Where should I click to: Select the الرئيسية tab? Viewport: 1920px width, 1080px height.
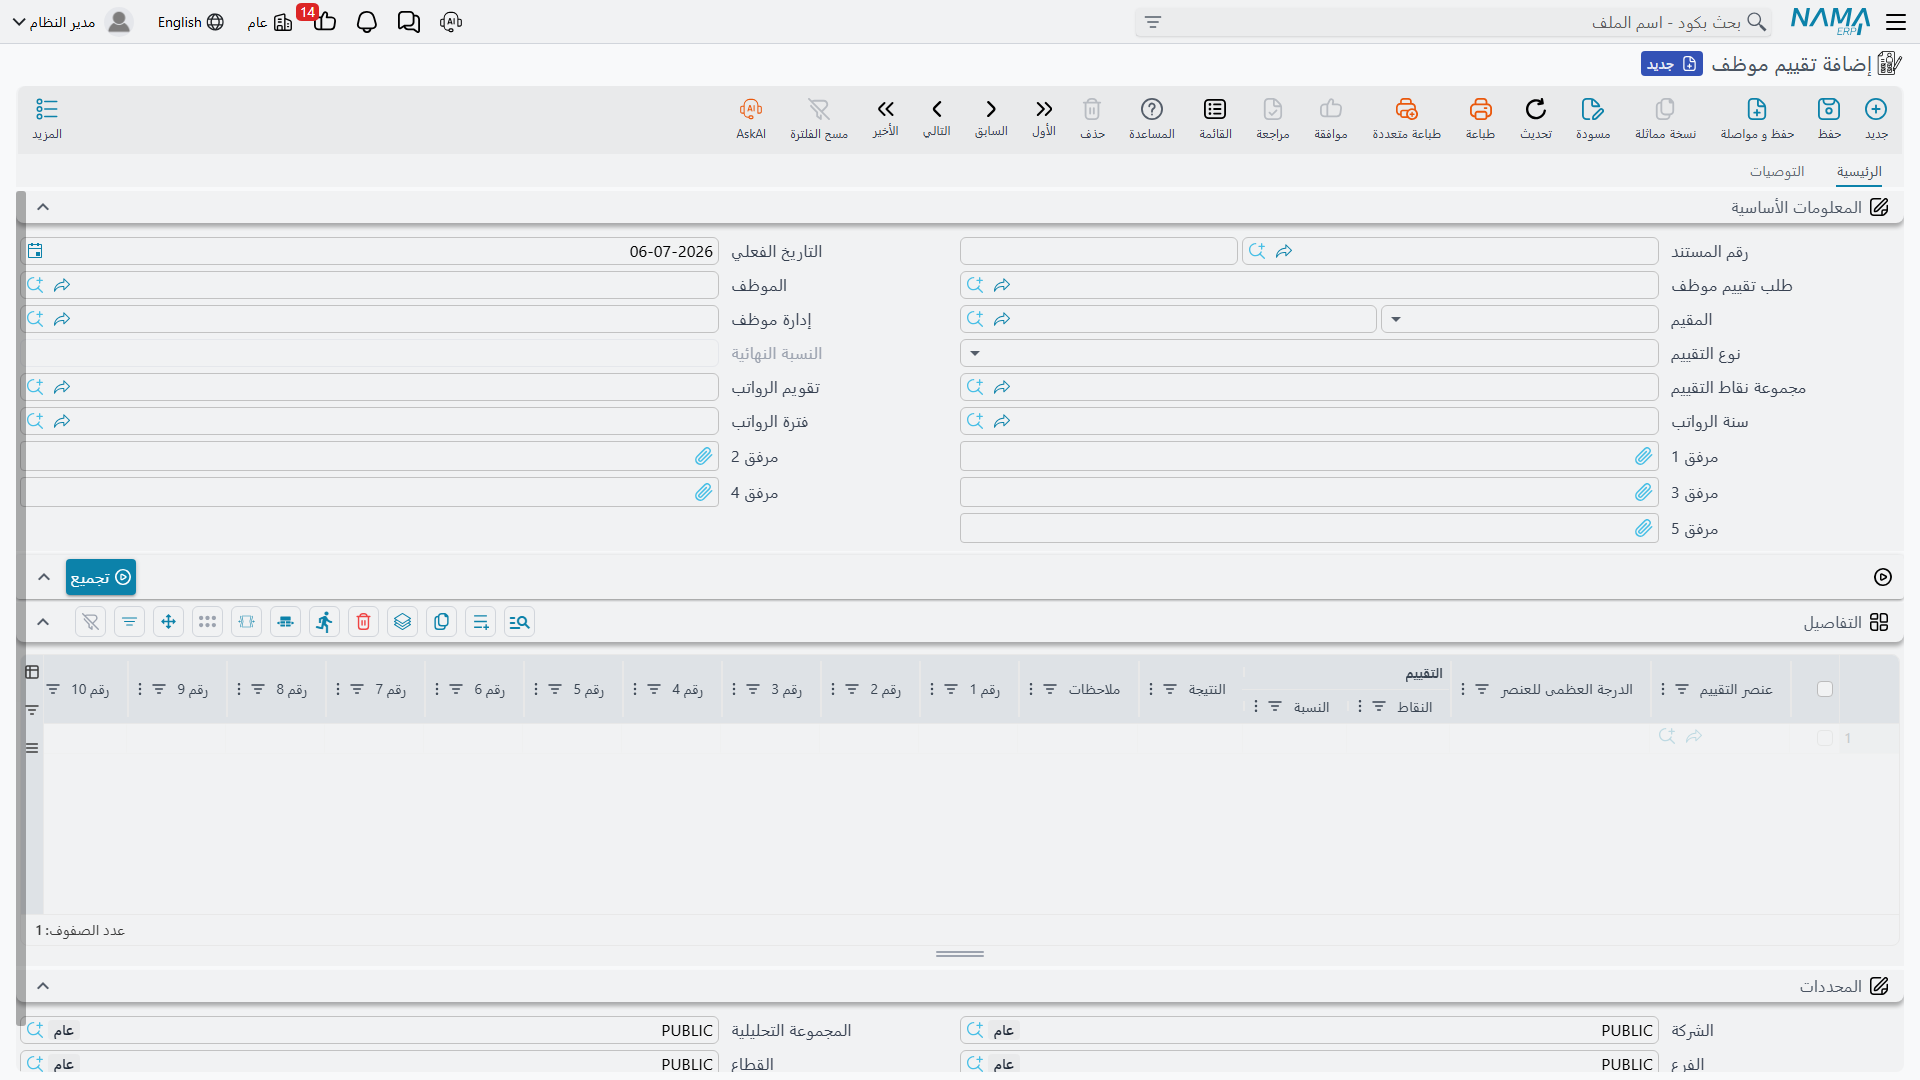1859,171
